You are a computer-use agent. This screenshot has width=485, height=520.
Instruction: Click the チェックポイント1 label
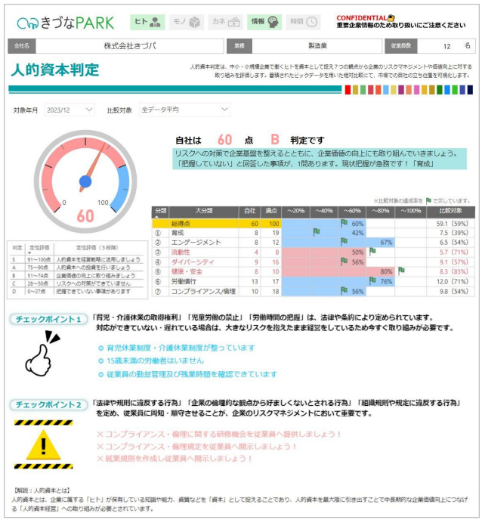point(48,319)
